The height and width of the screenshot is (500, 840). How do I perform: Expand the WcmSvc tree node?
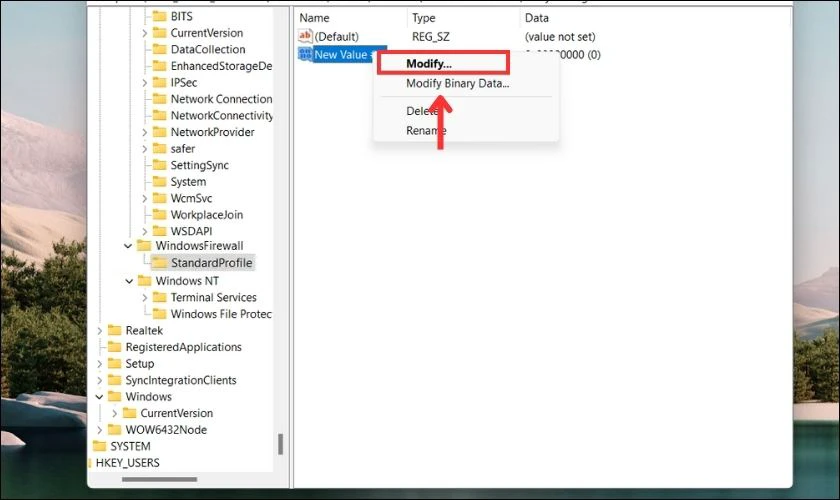coord(144,198)
